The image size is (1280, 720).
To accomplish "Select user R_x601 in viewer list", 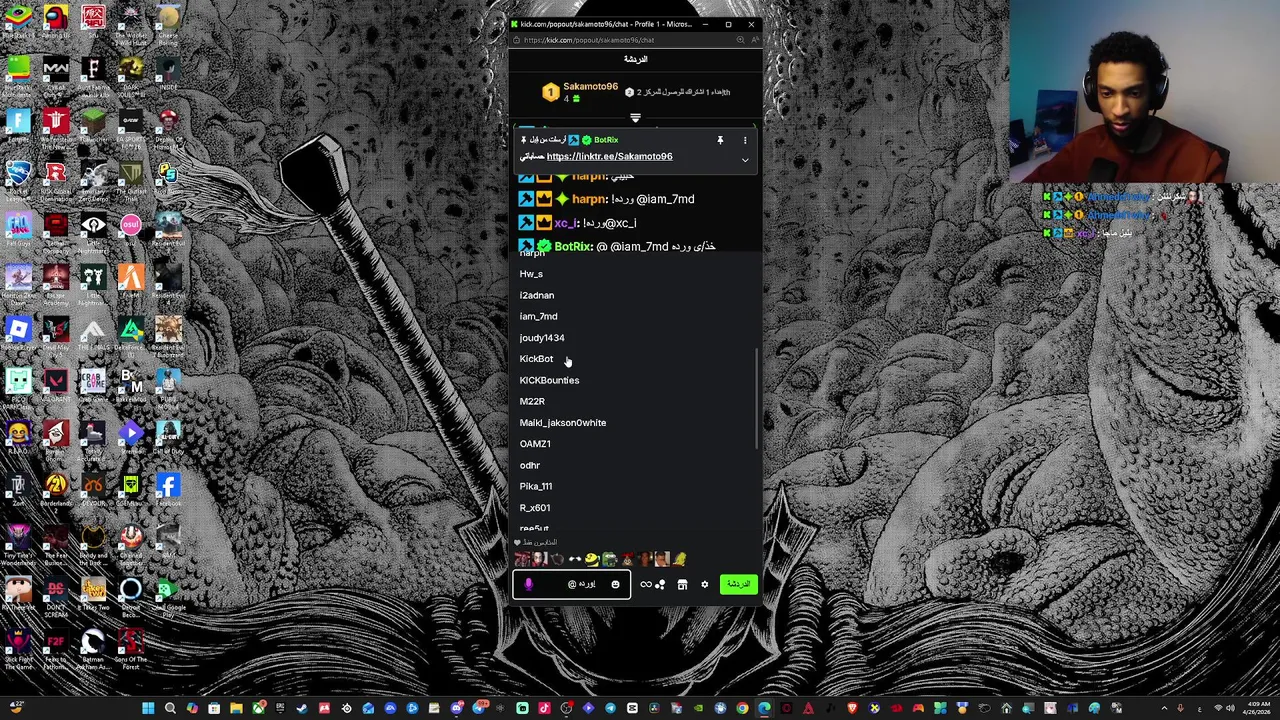I will pyautogui.click(x=535, y=508).
